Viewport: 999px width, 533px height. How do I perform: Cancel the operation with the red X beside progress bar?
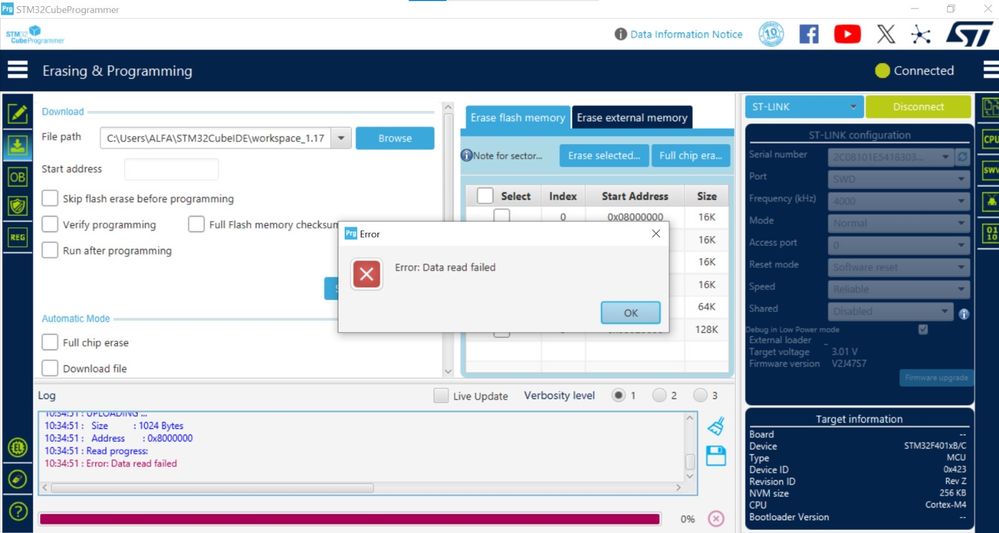pyautogui.click(x=716, y=519)
